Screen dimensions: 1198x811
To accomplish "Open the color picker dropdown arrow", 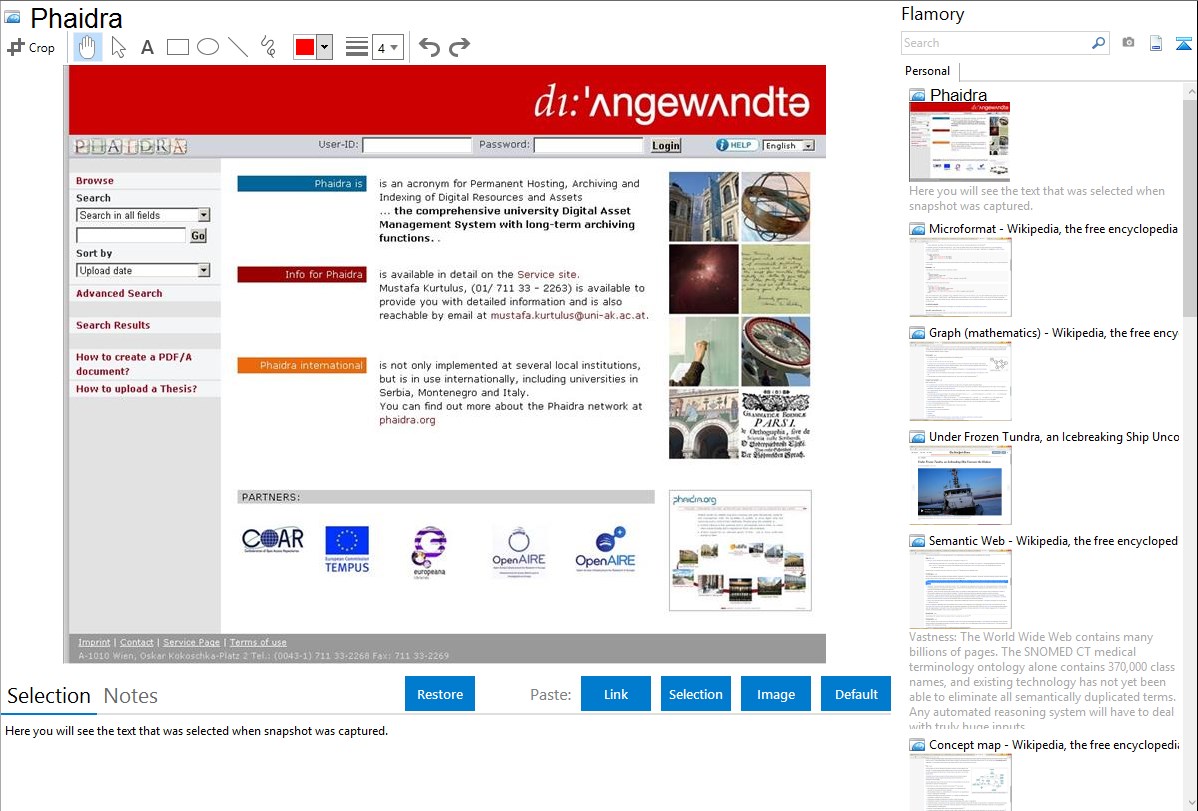I will 324,47.
